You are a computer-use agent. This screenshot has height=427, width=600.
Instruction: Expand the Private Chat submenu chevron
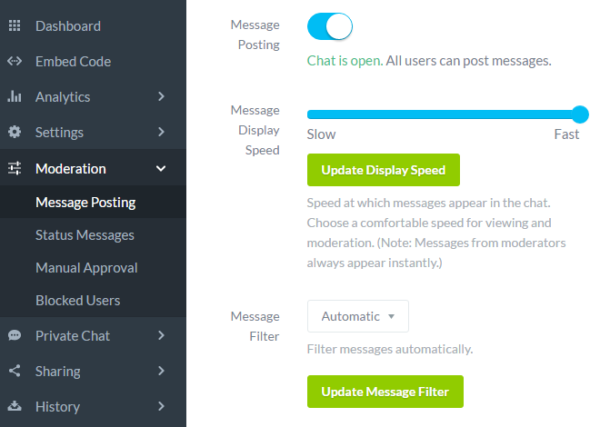(x=161, y=336)
